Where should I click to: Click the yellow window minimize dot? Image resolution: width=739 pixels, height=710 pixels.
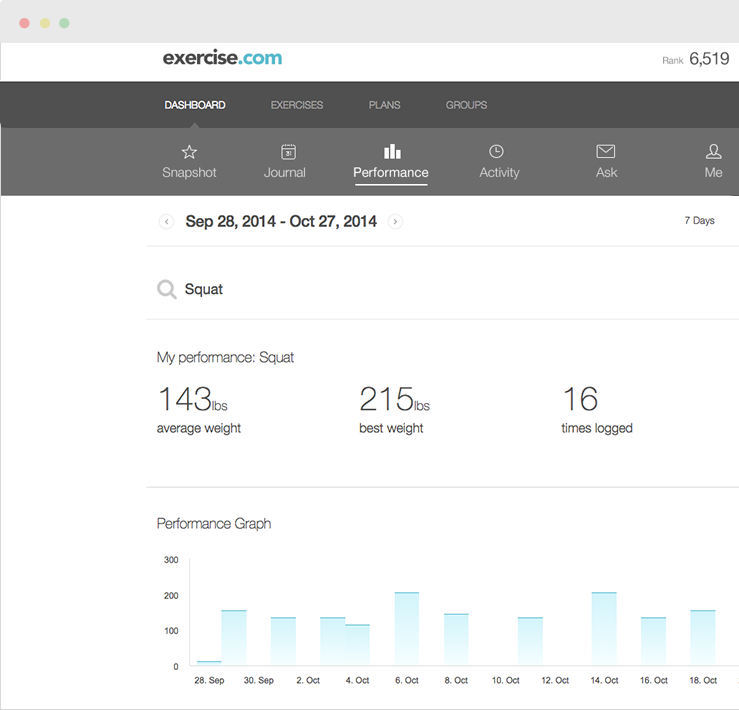45,23
